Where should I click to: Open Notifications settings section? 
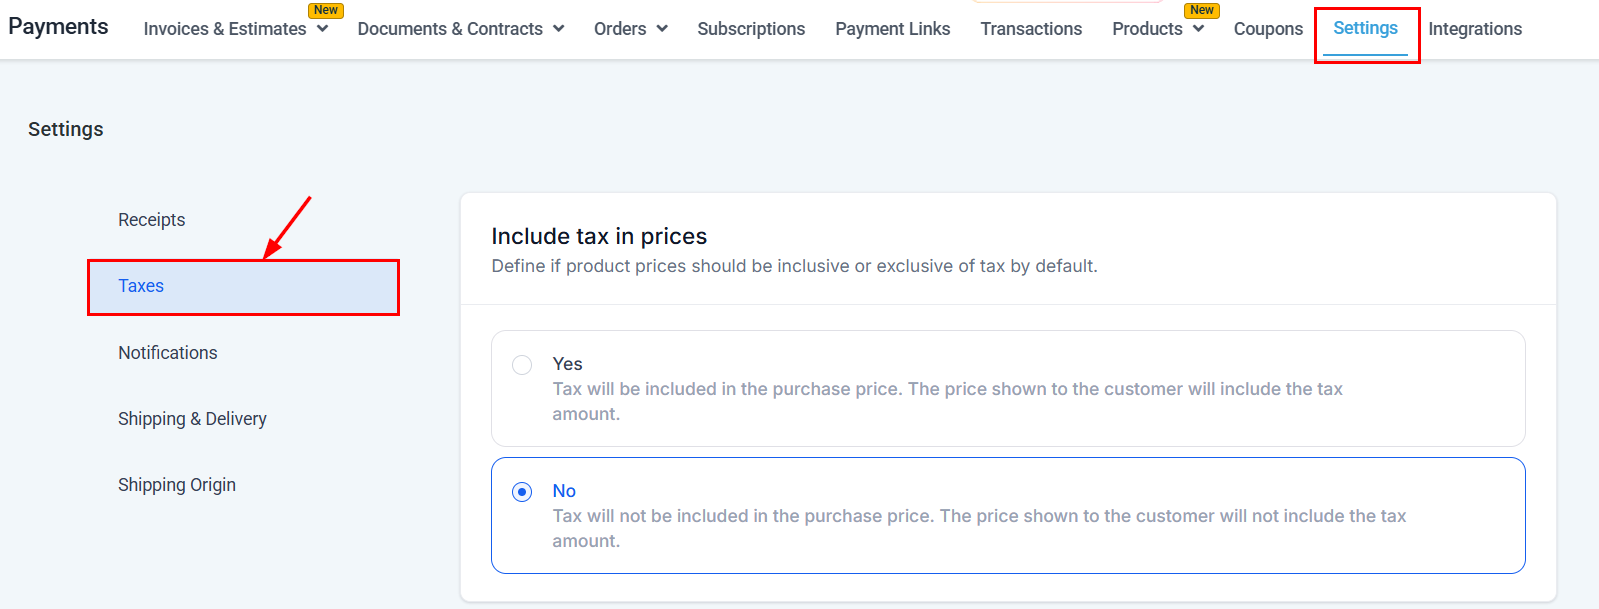point(168,353)
